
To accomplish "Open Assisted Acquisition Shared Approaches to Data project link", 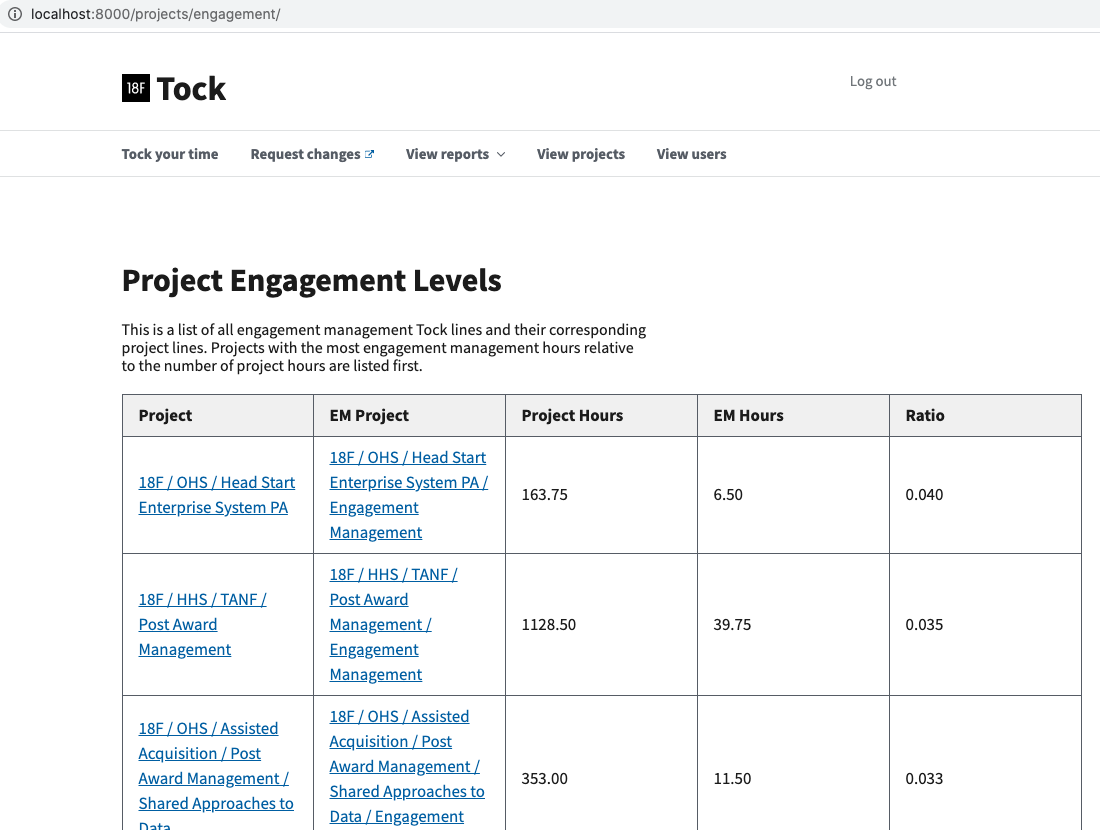I will click(x=215, y=777).
